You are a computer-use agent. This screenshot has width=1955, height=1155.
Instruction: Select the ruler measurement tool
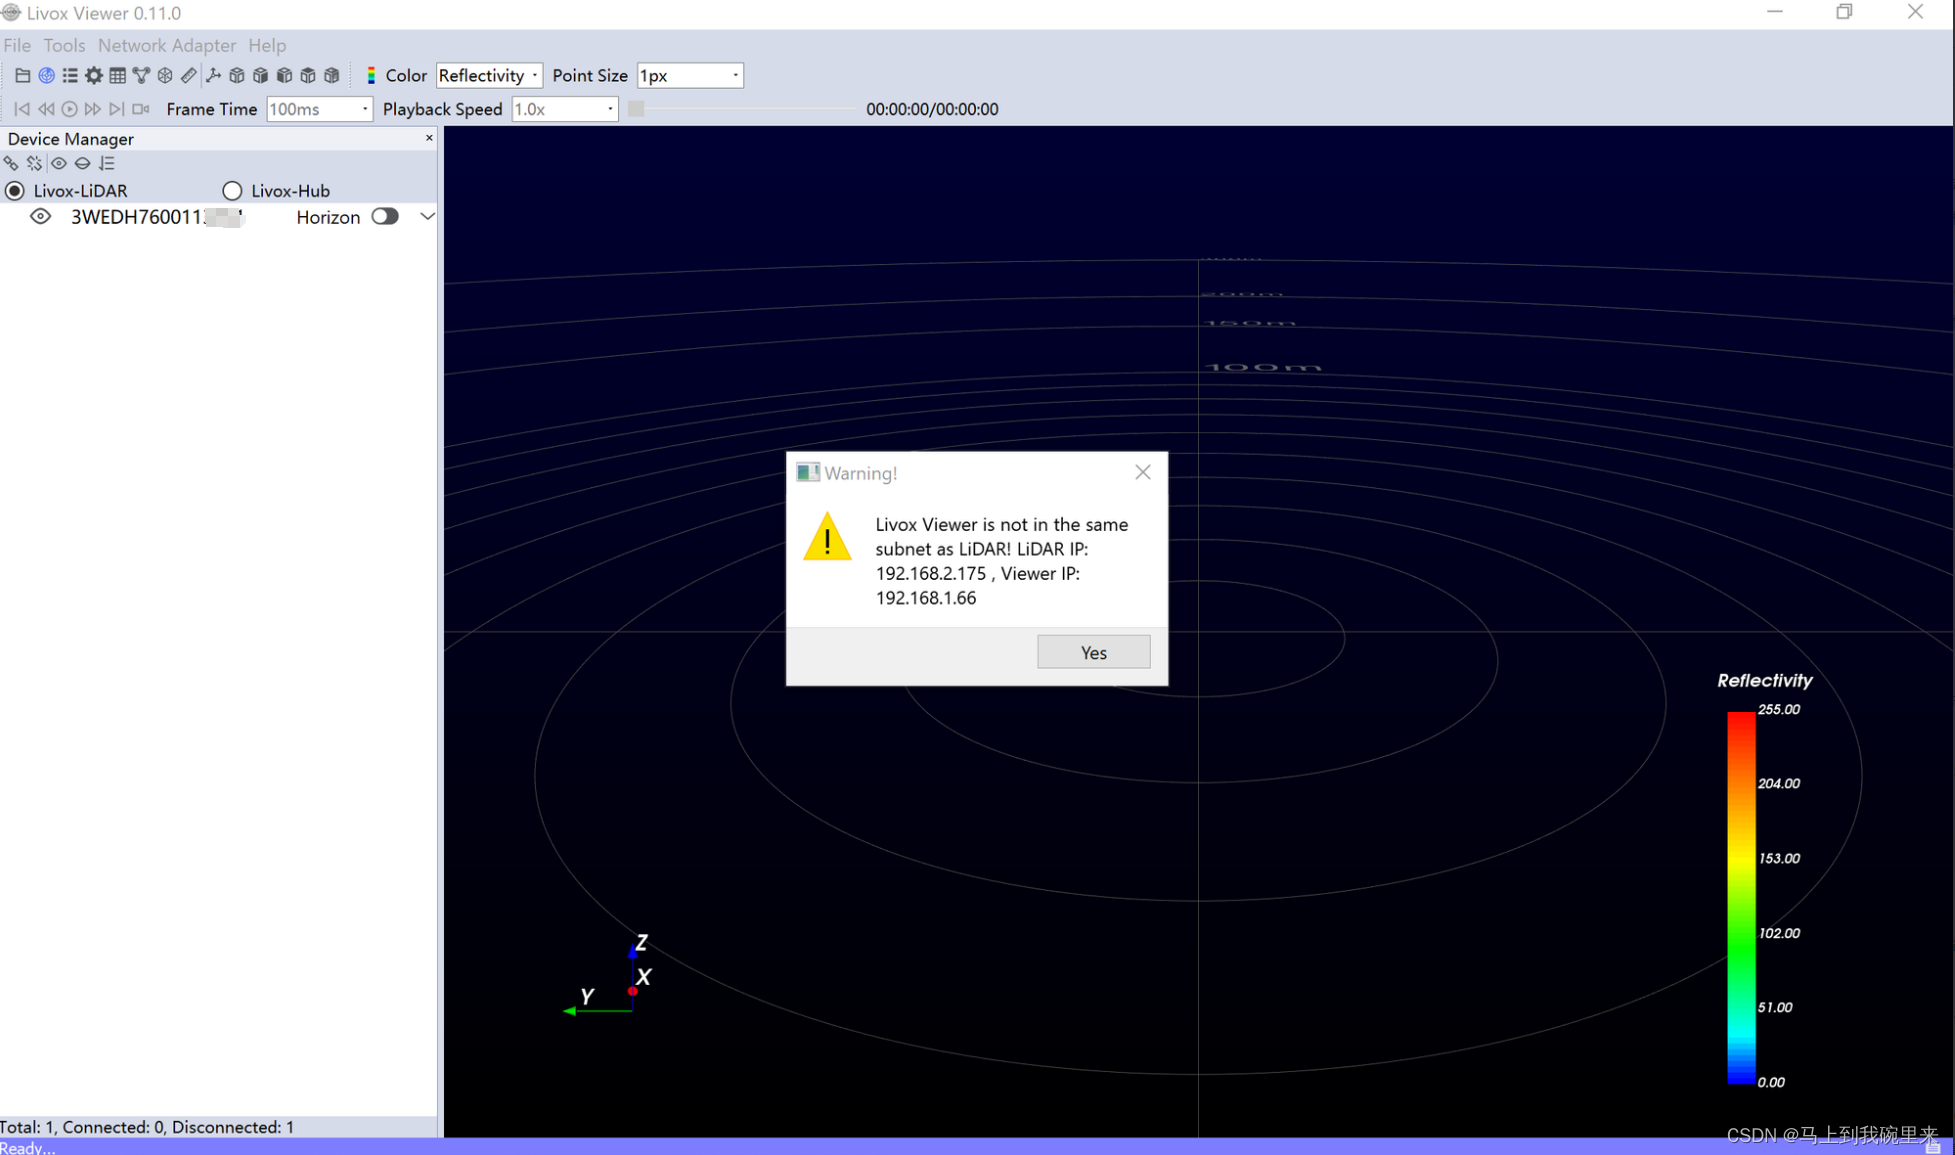coord(189,75)
